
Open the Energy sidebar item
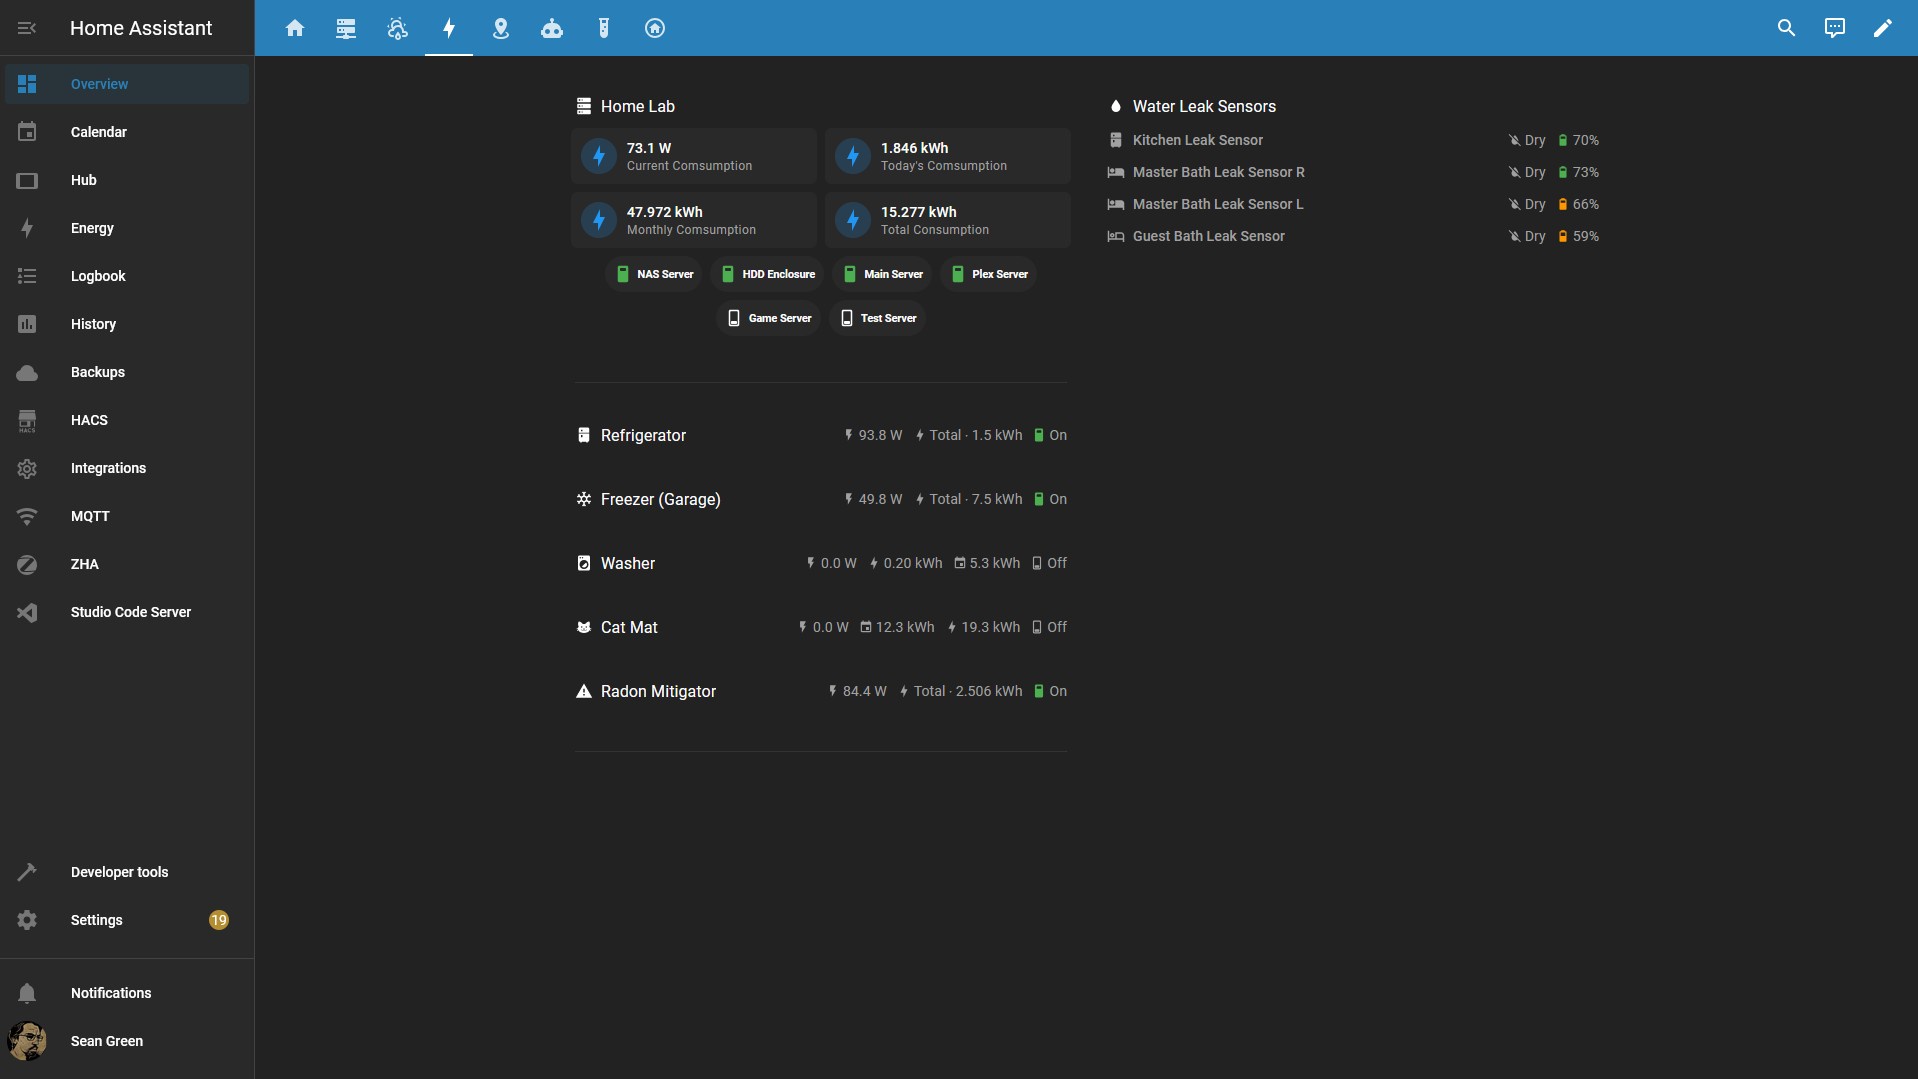pos(127,228)
